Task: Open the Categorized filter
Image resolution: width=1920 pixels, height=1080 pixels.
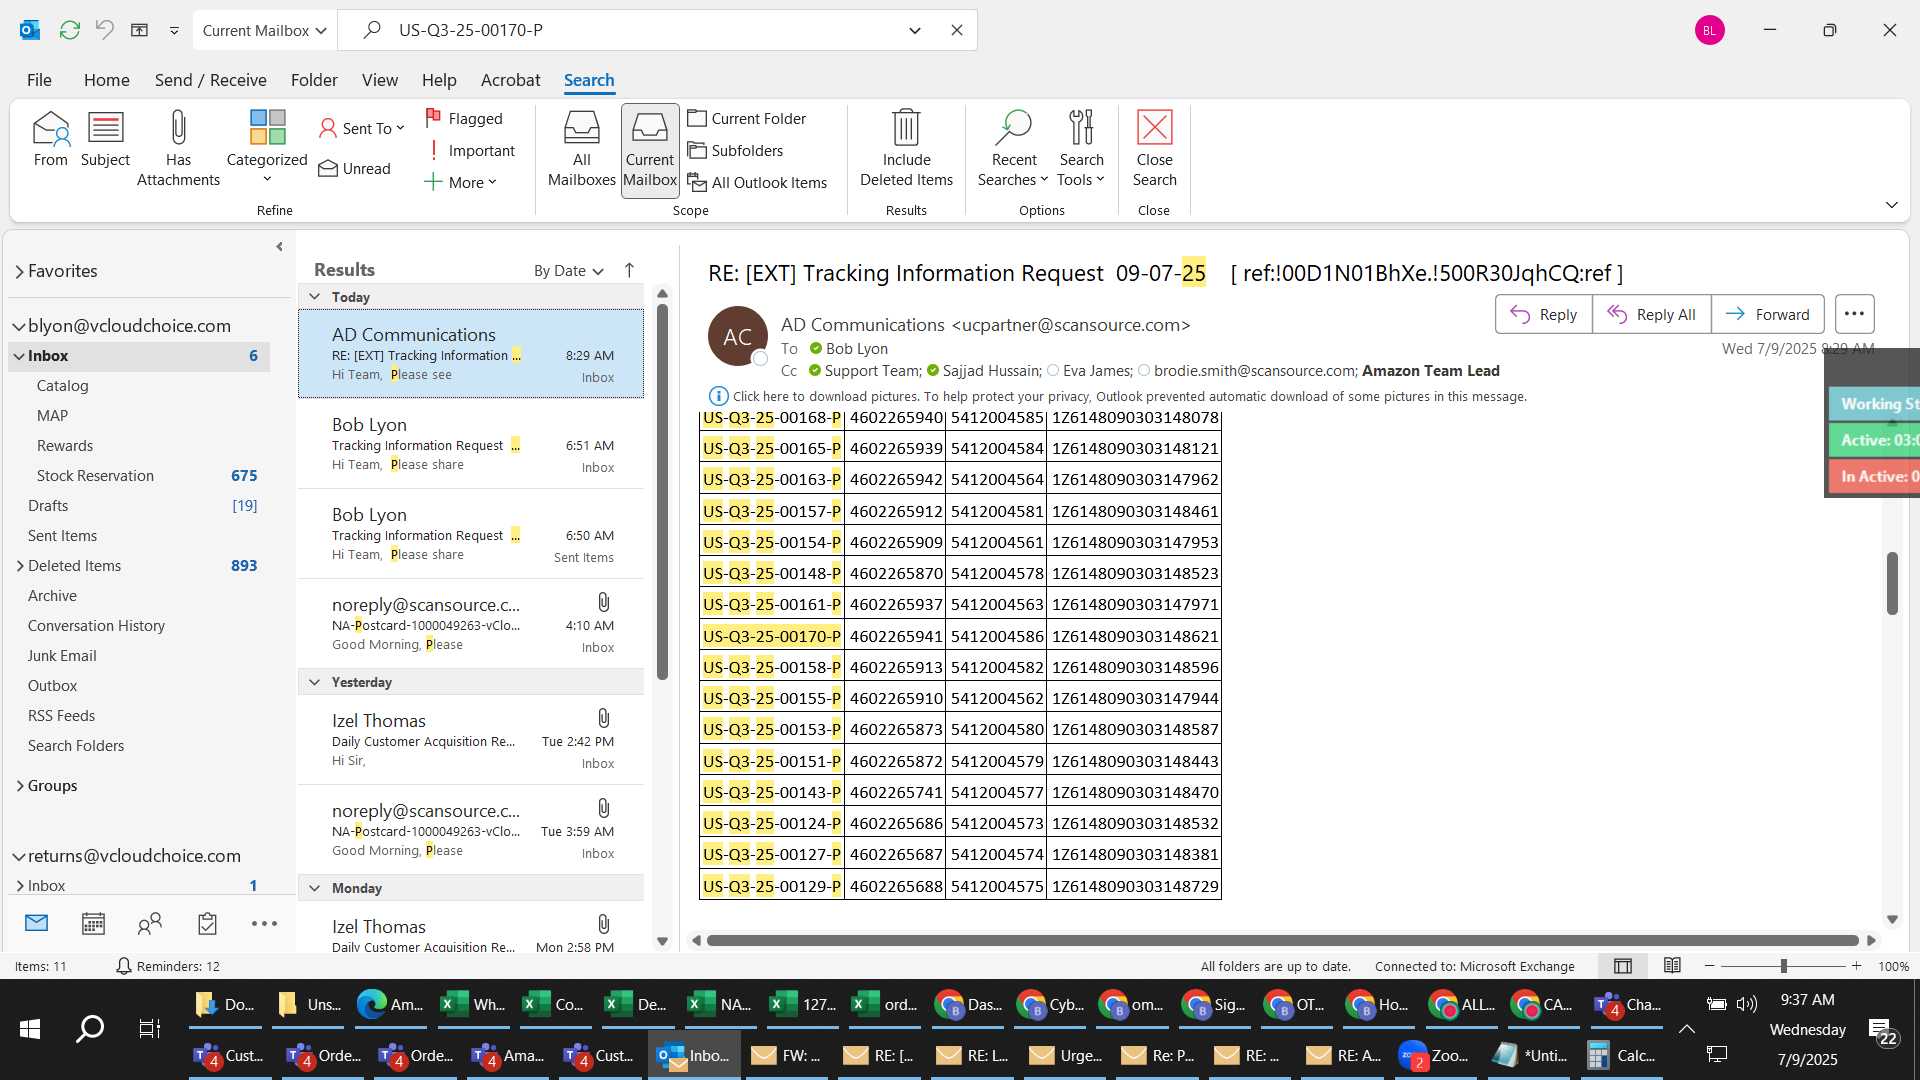Action: tap(267, 147)
